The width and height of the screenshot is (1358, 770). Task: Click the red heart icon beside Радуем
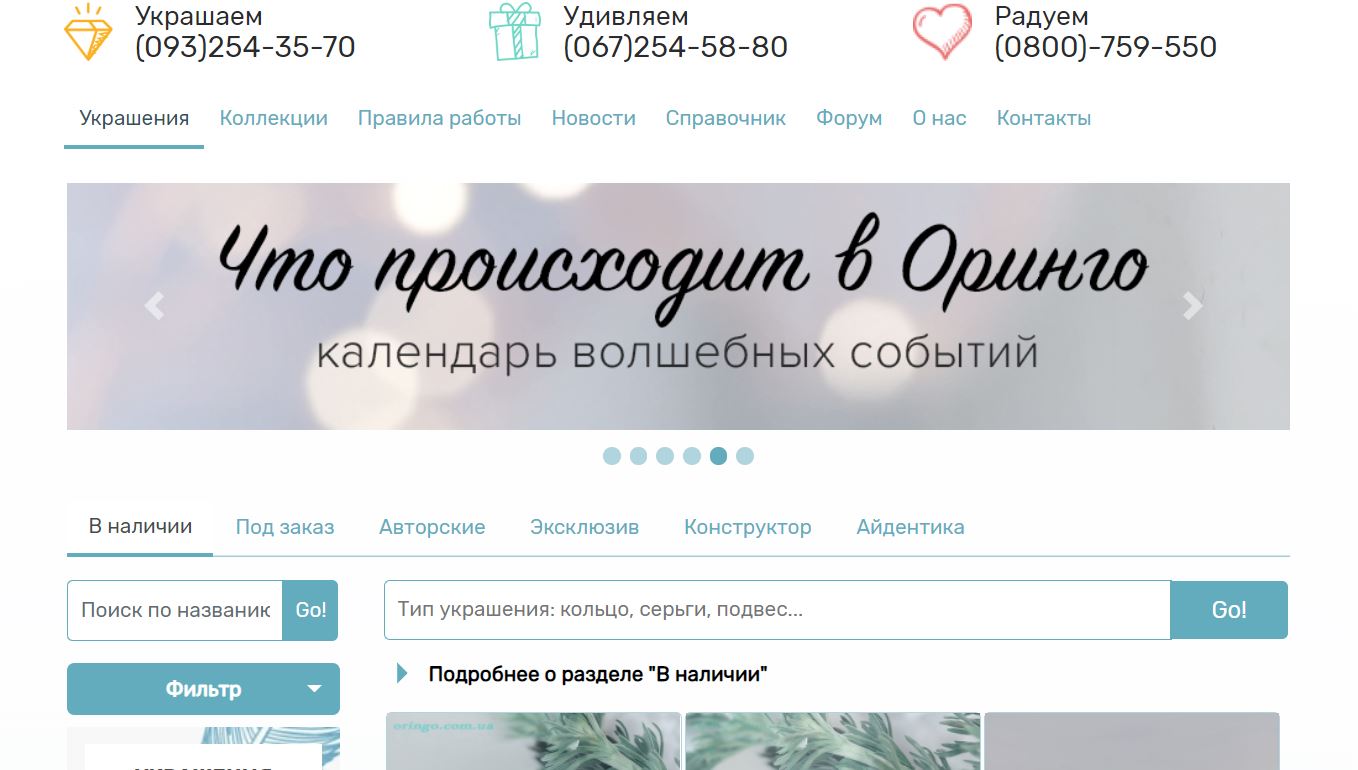tap(942, 32)
